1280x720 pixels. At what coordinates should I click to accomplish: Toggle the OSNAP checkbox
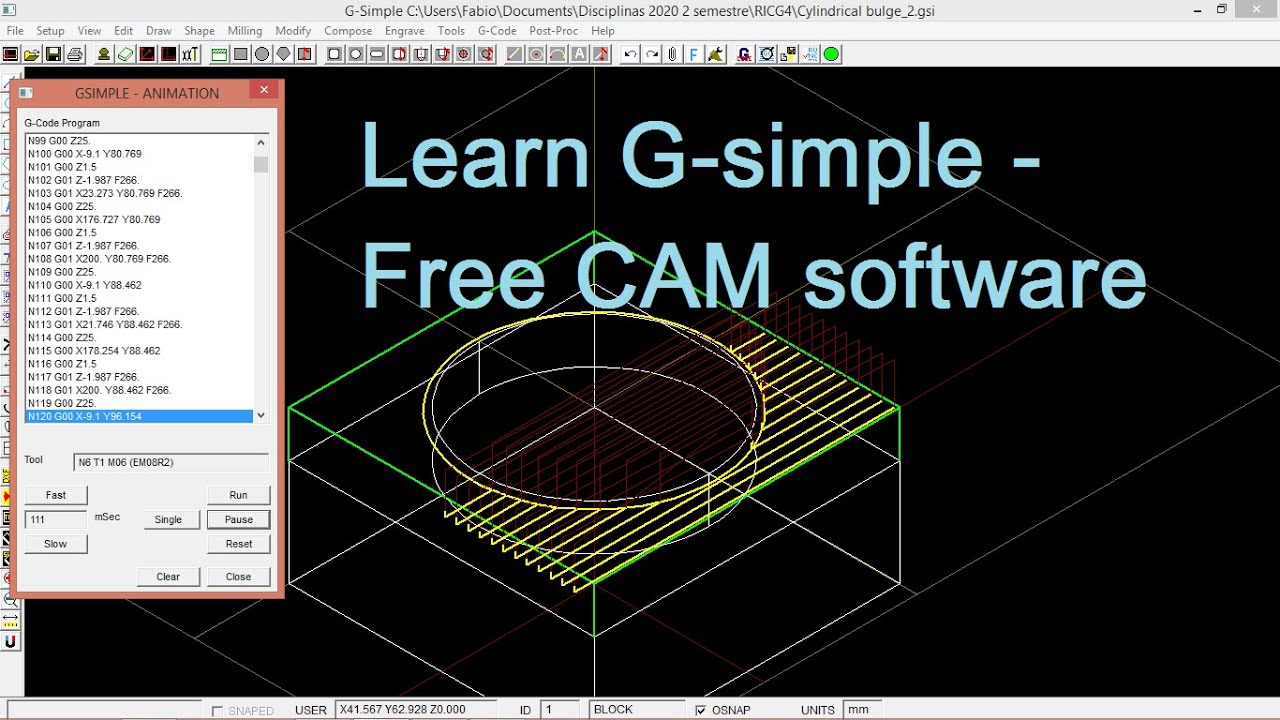pos(701,710)
